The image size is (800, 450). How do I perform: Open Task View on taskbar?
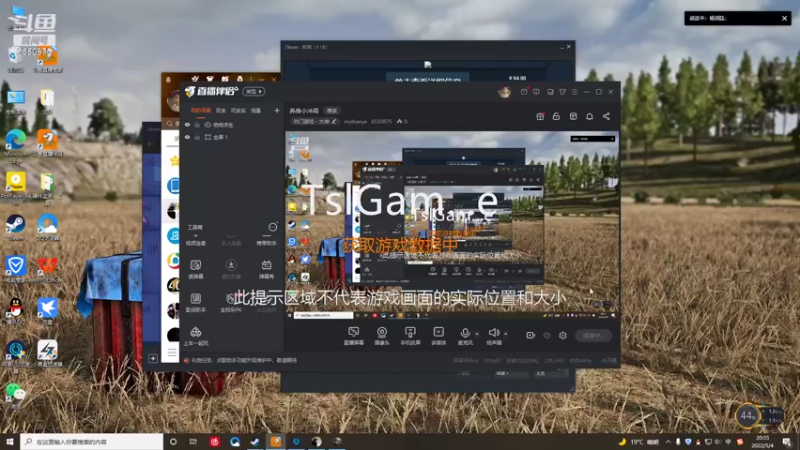coord(193,441)
